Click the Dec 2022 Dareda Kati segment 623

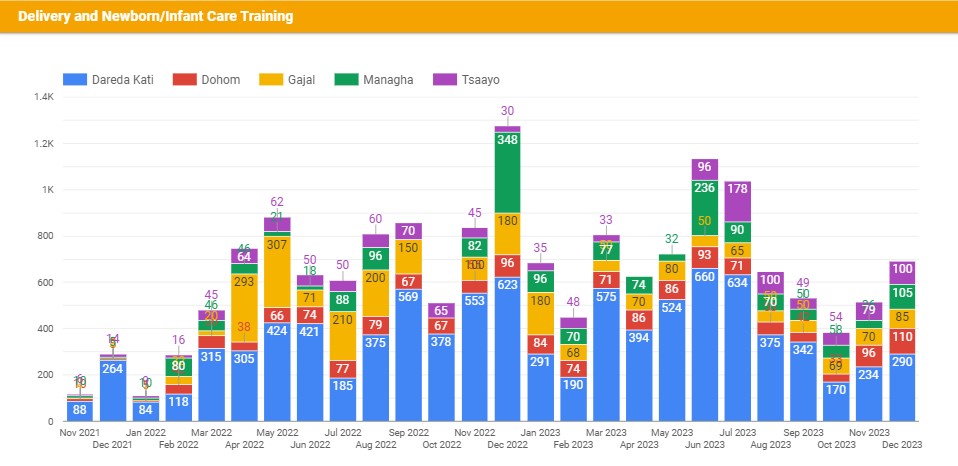point(508,349)
